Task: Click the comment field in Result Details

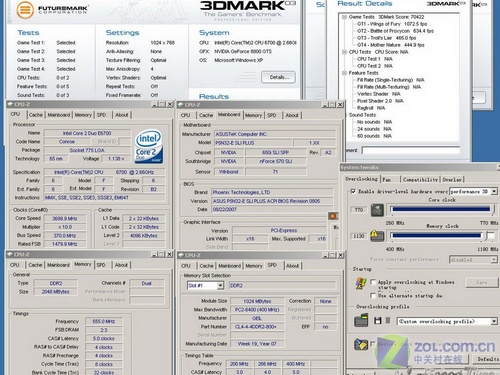Action: pyautogui.click(x=411, y=150)
